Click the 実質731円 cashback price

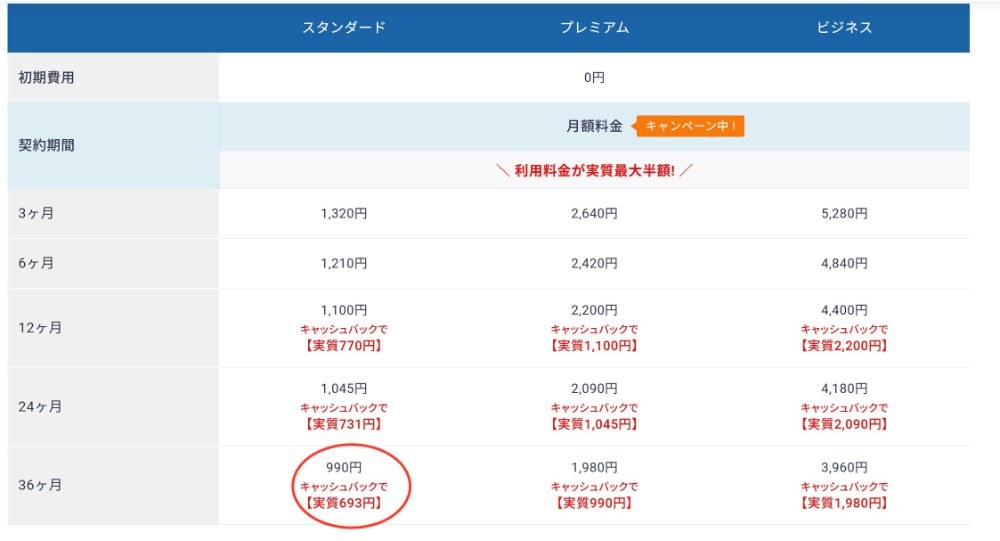(x=344, y=424)
